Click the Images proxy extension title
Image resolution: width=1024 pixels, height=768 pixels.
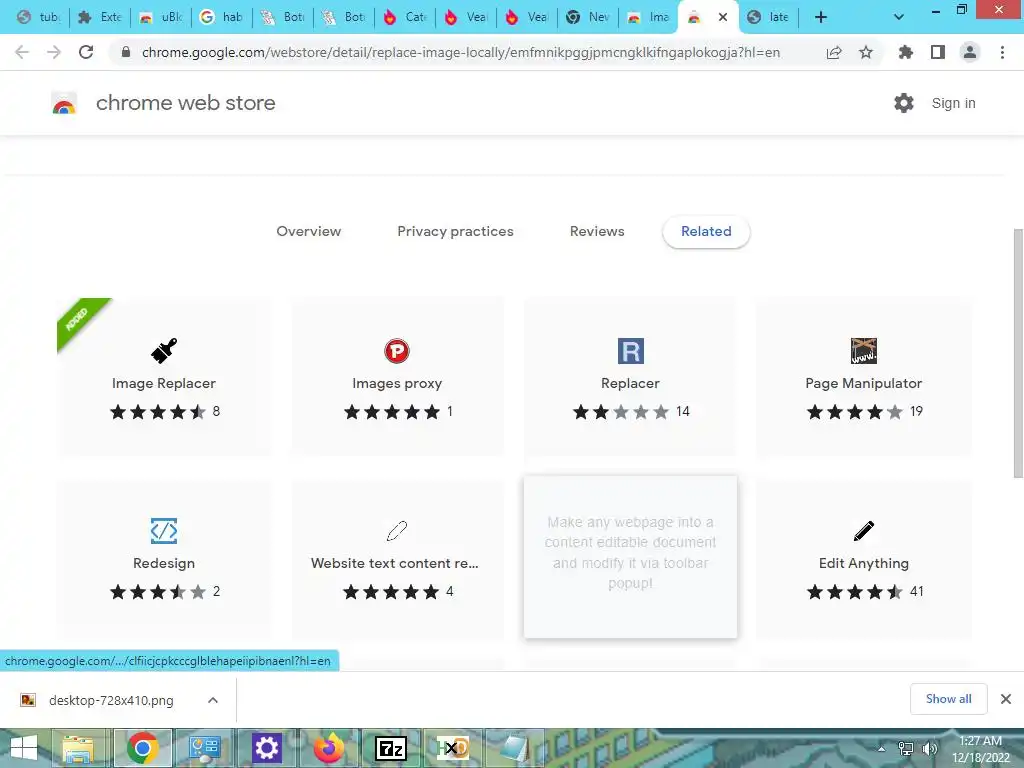click(397, 383)
